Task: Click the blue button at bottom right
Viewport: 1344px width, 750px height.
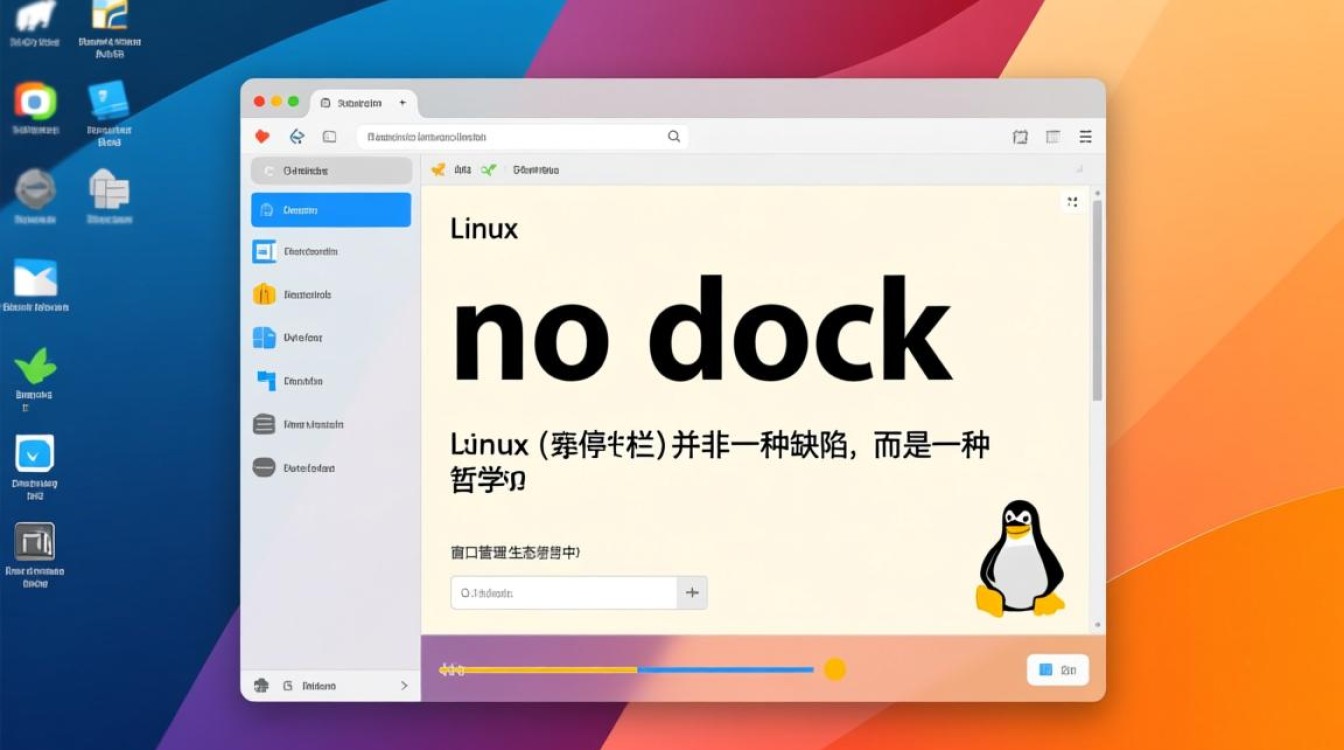Action: tap(1057, 669)
